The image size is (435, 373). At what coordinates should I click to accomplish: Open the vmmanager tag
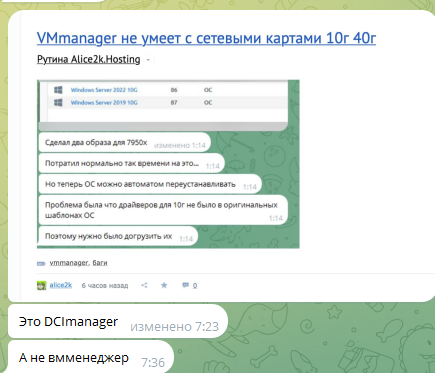(69, 263)
